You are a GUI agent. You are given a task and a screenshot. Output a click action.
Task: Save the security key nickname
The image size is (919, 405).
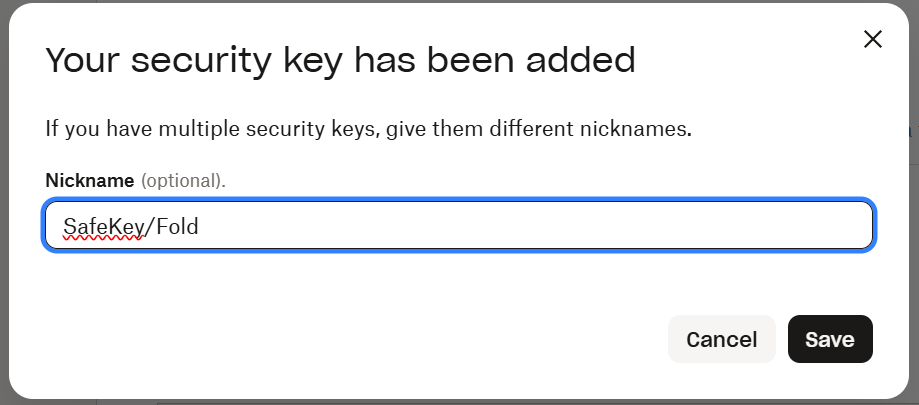coord(830,339)
